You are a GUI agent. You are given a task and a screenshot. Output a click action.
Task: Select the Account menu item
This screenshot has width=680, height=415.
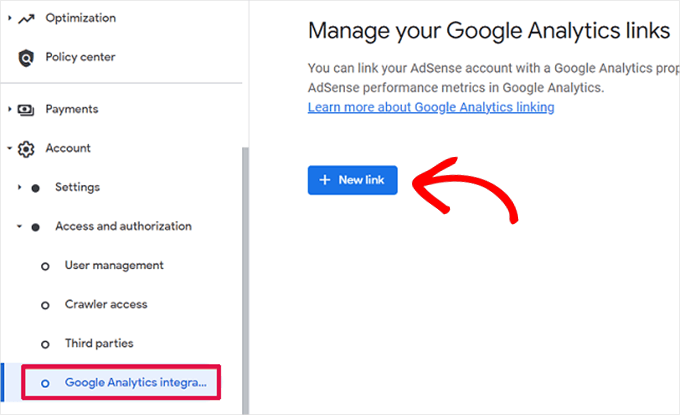[x=68, y=148]
